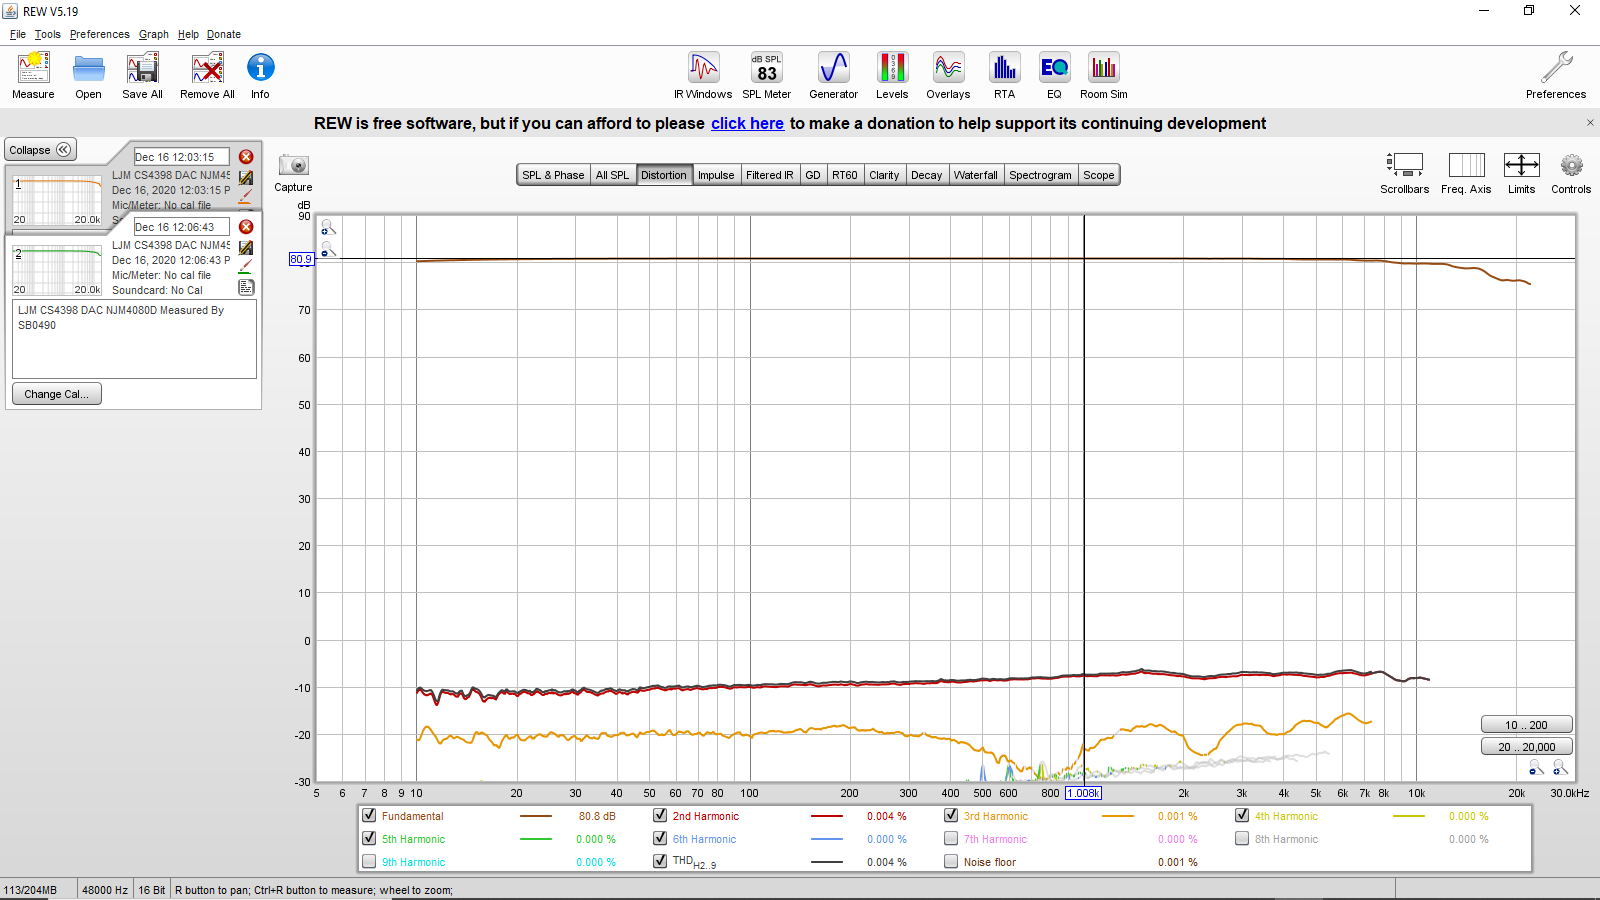1600x900 pixels.
Task: Enable the 7th Harmonic checkbox
Action: (x=951, y=838)
